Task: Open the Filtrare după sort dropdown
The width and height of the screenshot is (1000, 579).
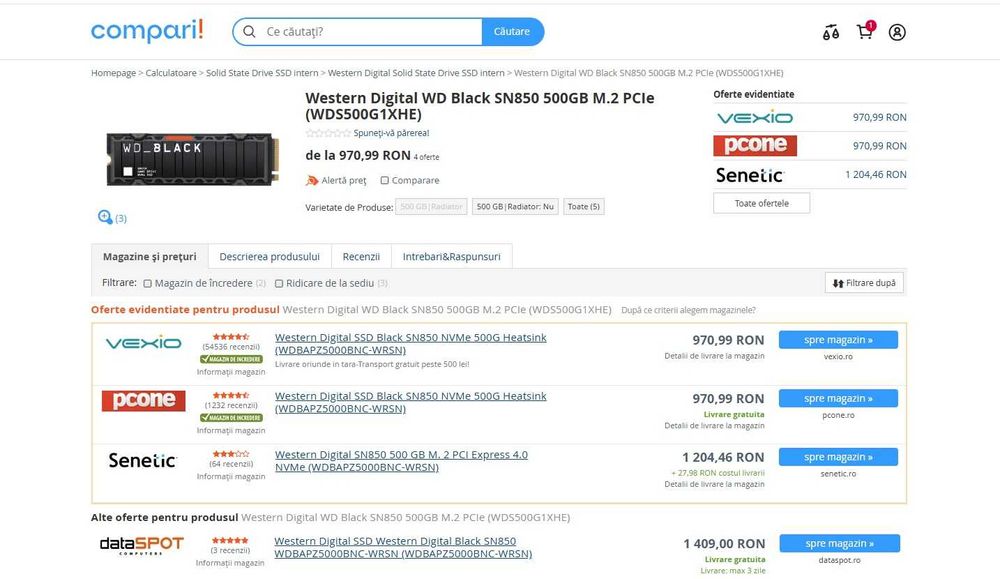Action: (864, 282)
